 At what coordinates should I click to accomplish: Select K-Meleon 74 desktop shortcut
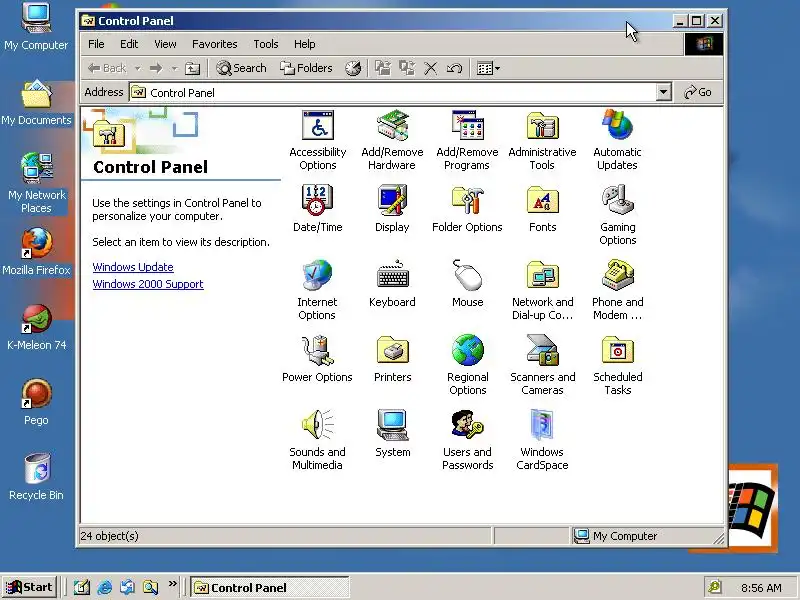point(36,327)
